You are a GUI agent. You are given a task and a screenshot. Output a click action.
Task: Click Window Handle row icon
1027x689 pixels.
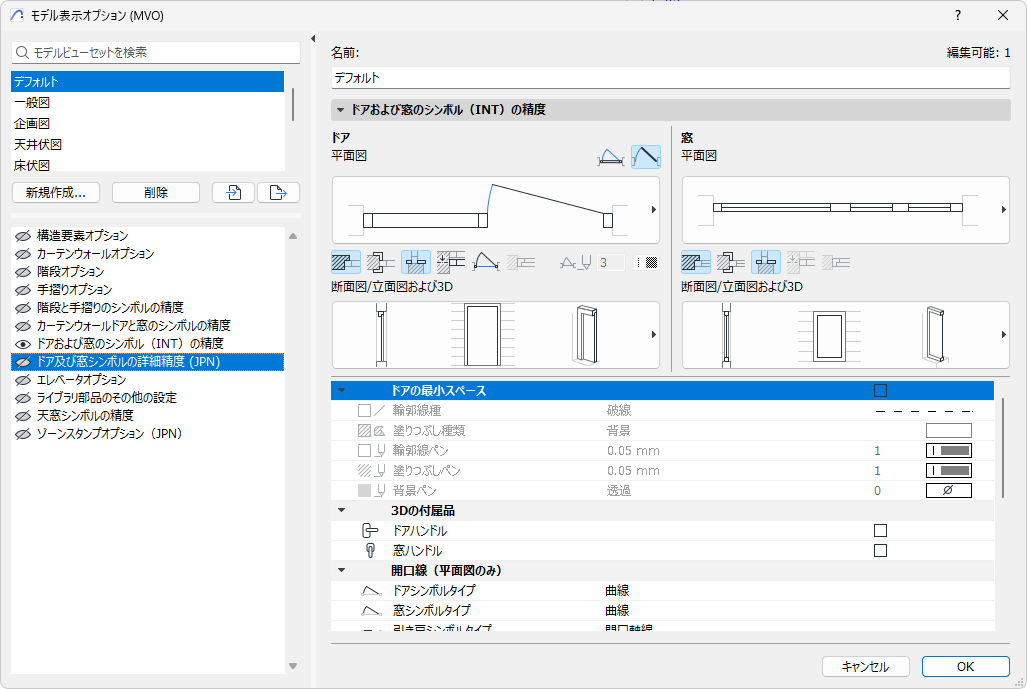click(370, 550)
